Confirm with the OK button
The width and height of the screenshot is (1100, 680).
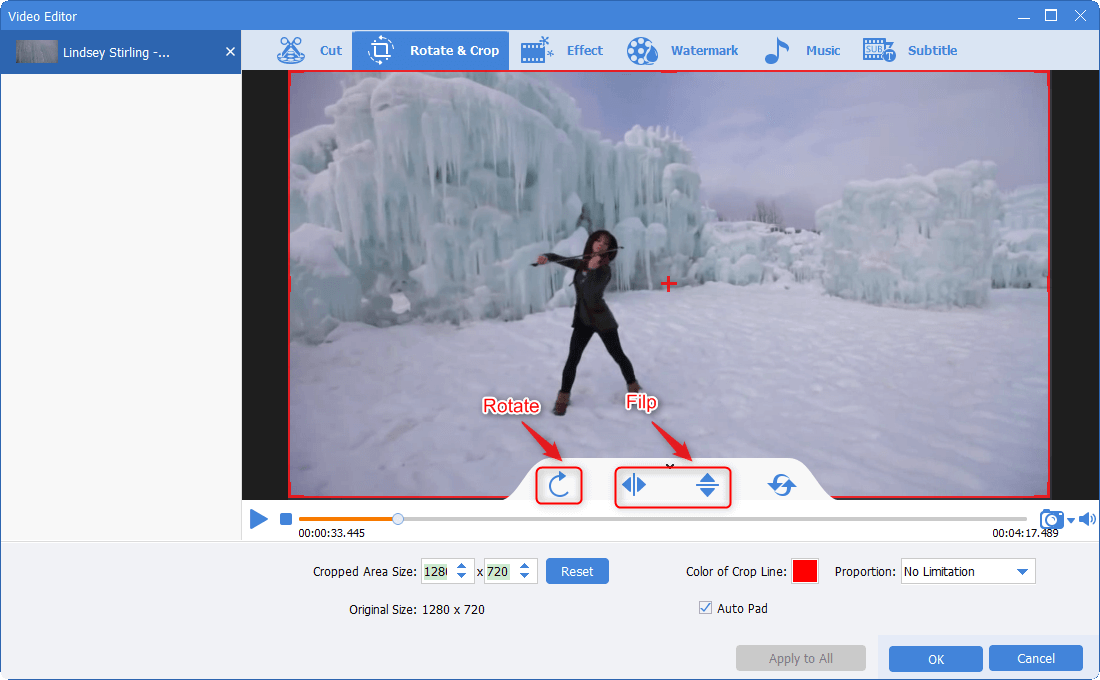(935, 659)
